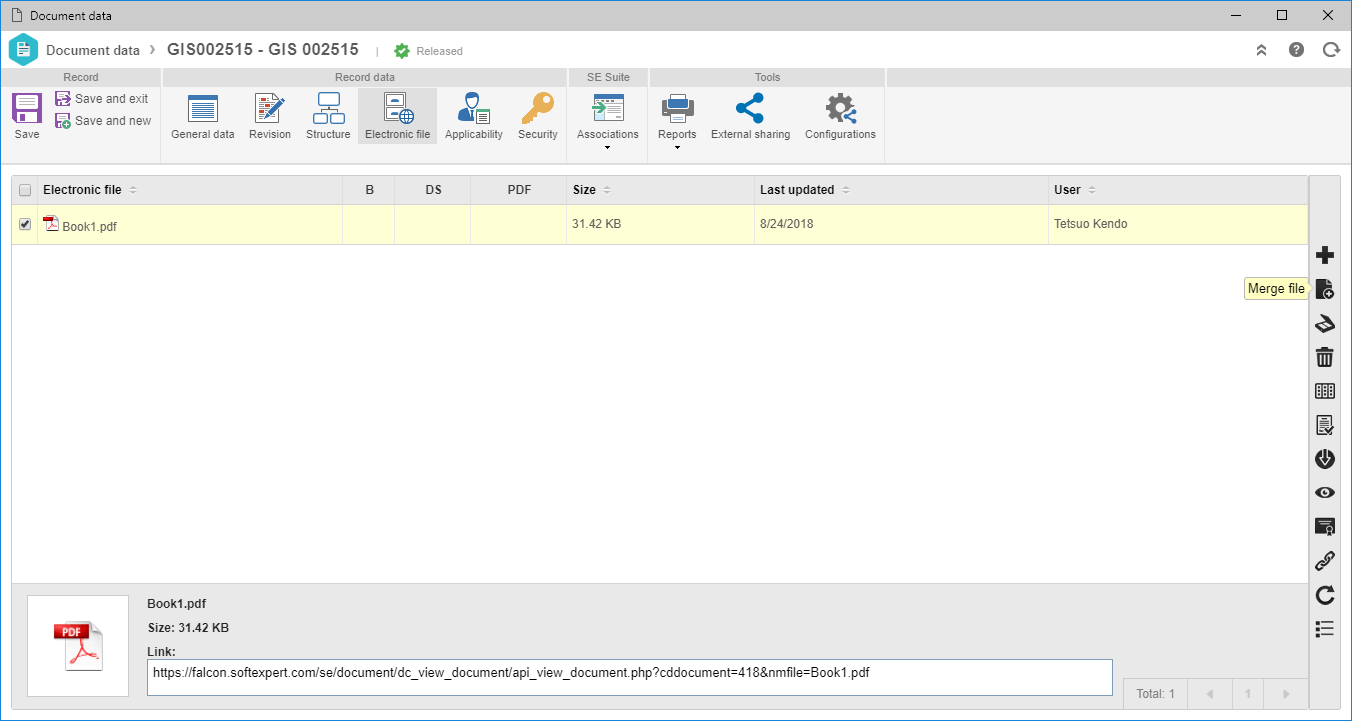Uncheck the Book1.pdf row checkbox
Screen dimensions: 1352x721
pyautogui.click(x=25, y=224)
